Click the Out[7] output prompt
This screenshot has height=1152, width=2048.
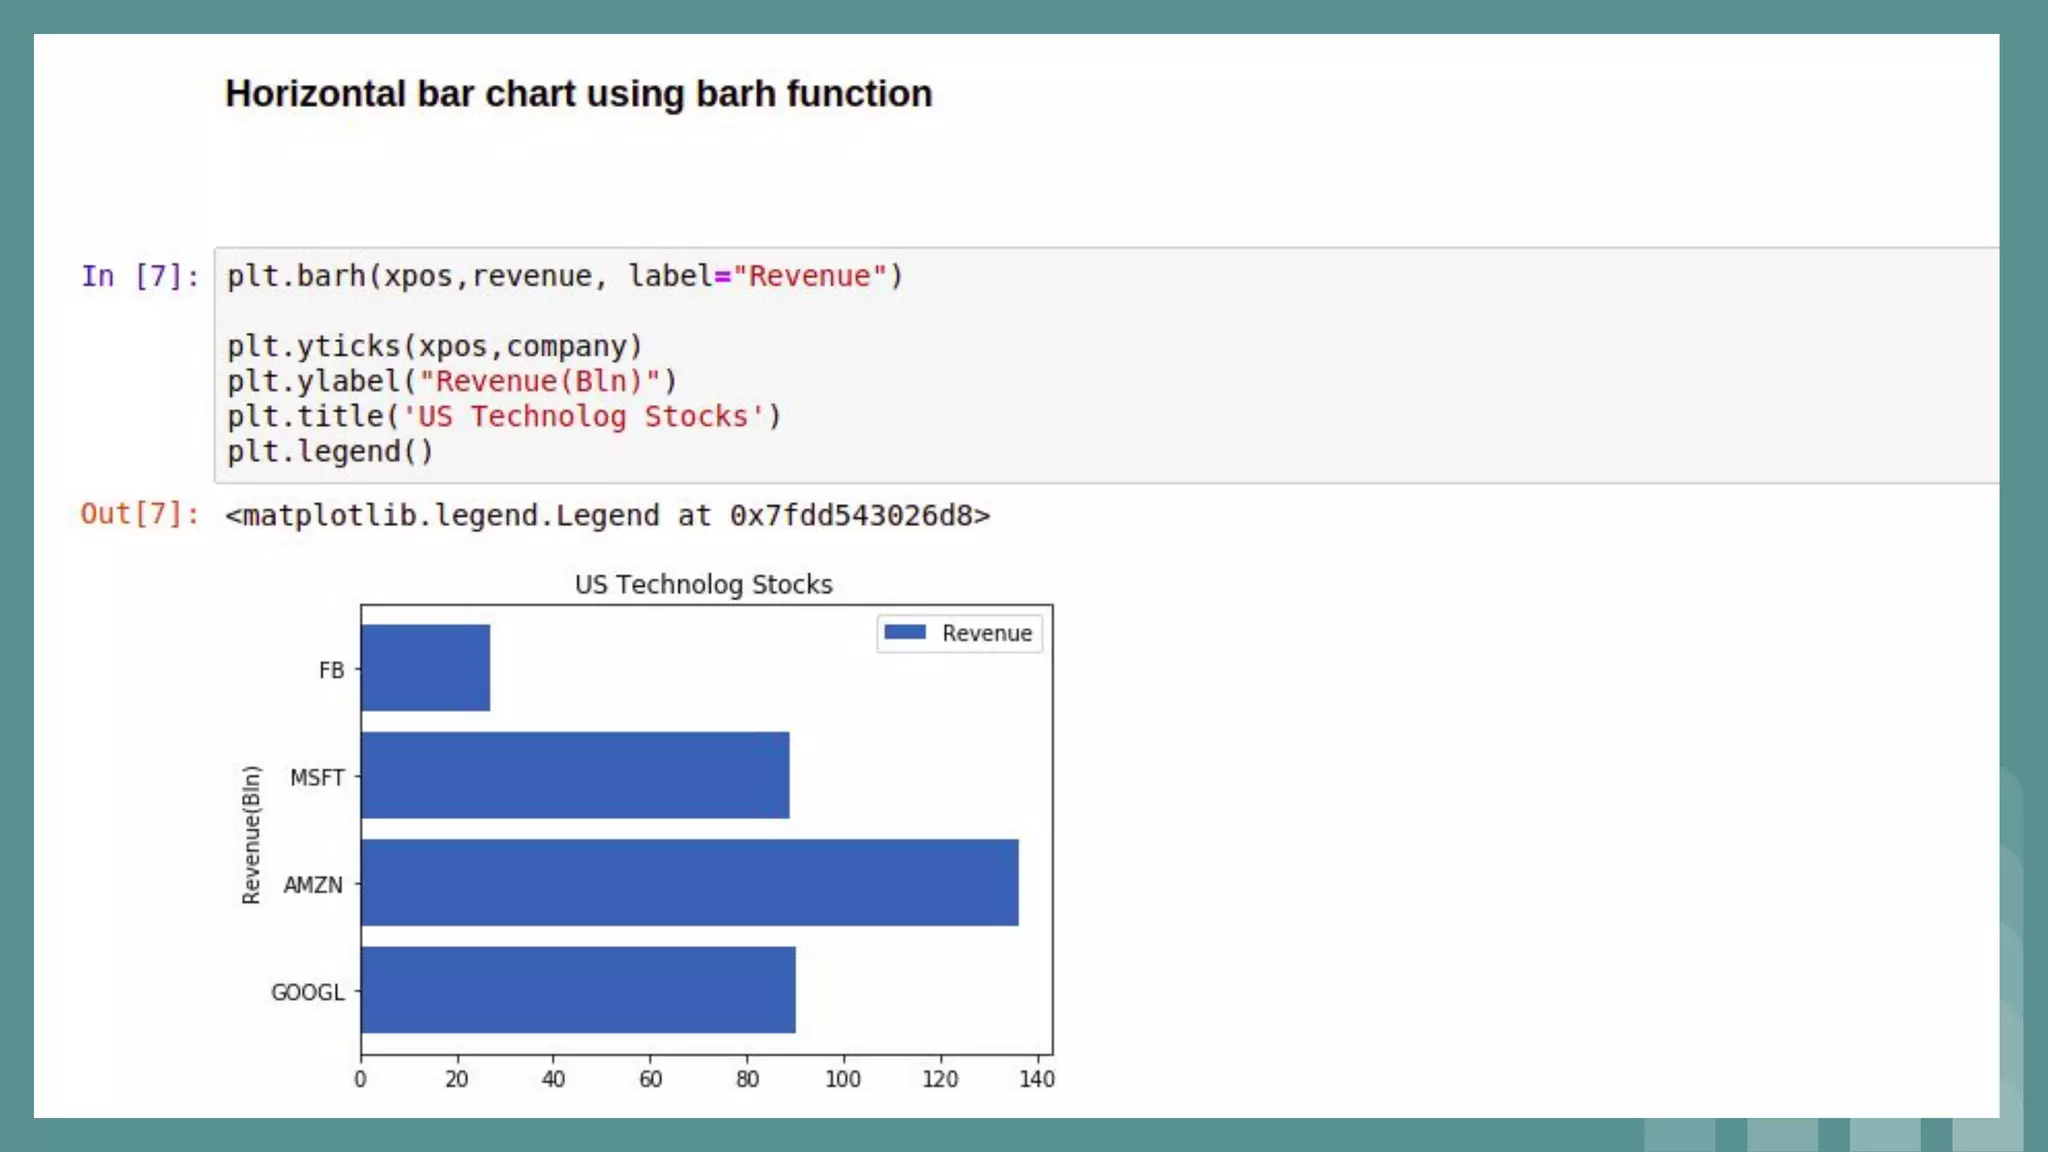click(140, 514)
